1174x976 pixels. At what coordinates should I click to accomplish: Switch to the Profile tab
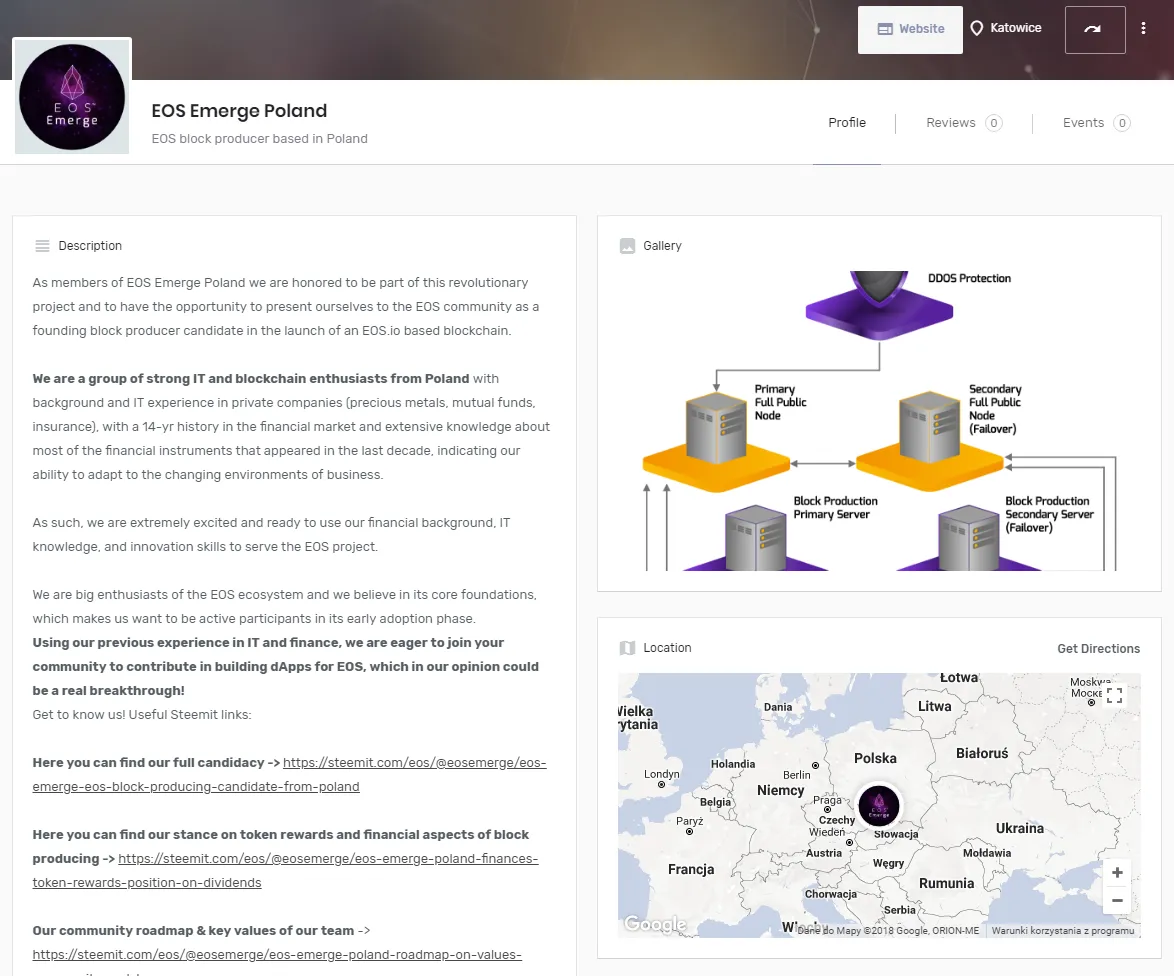[x=847, y=123]
